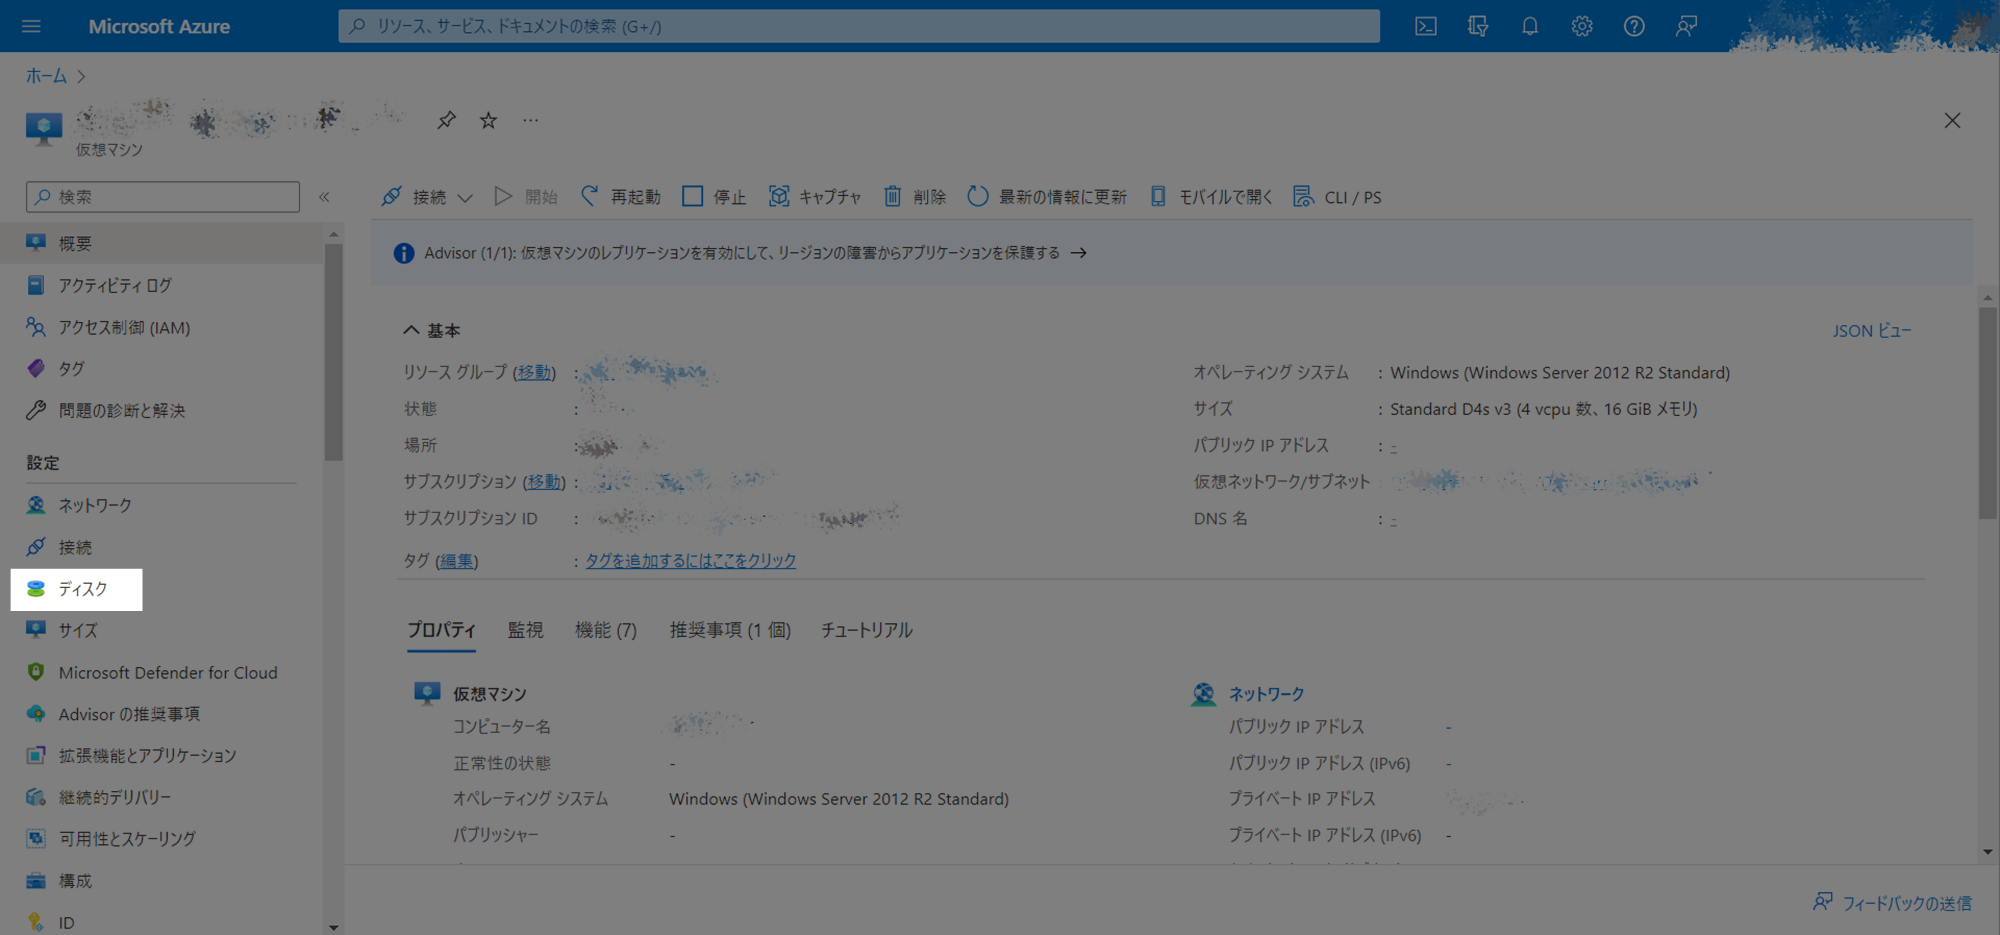Screen dimensions: 2000x935
Task: Click the 再起動 restart toolbar button
Action: (x=621, y=197)
